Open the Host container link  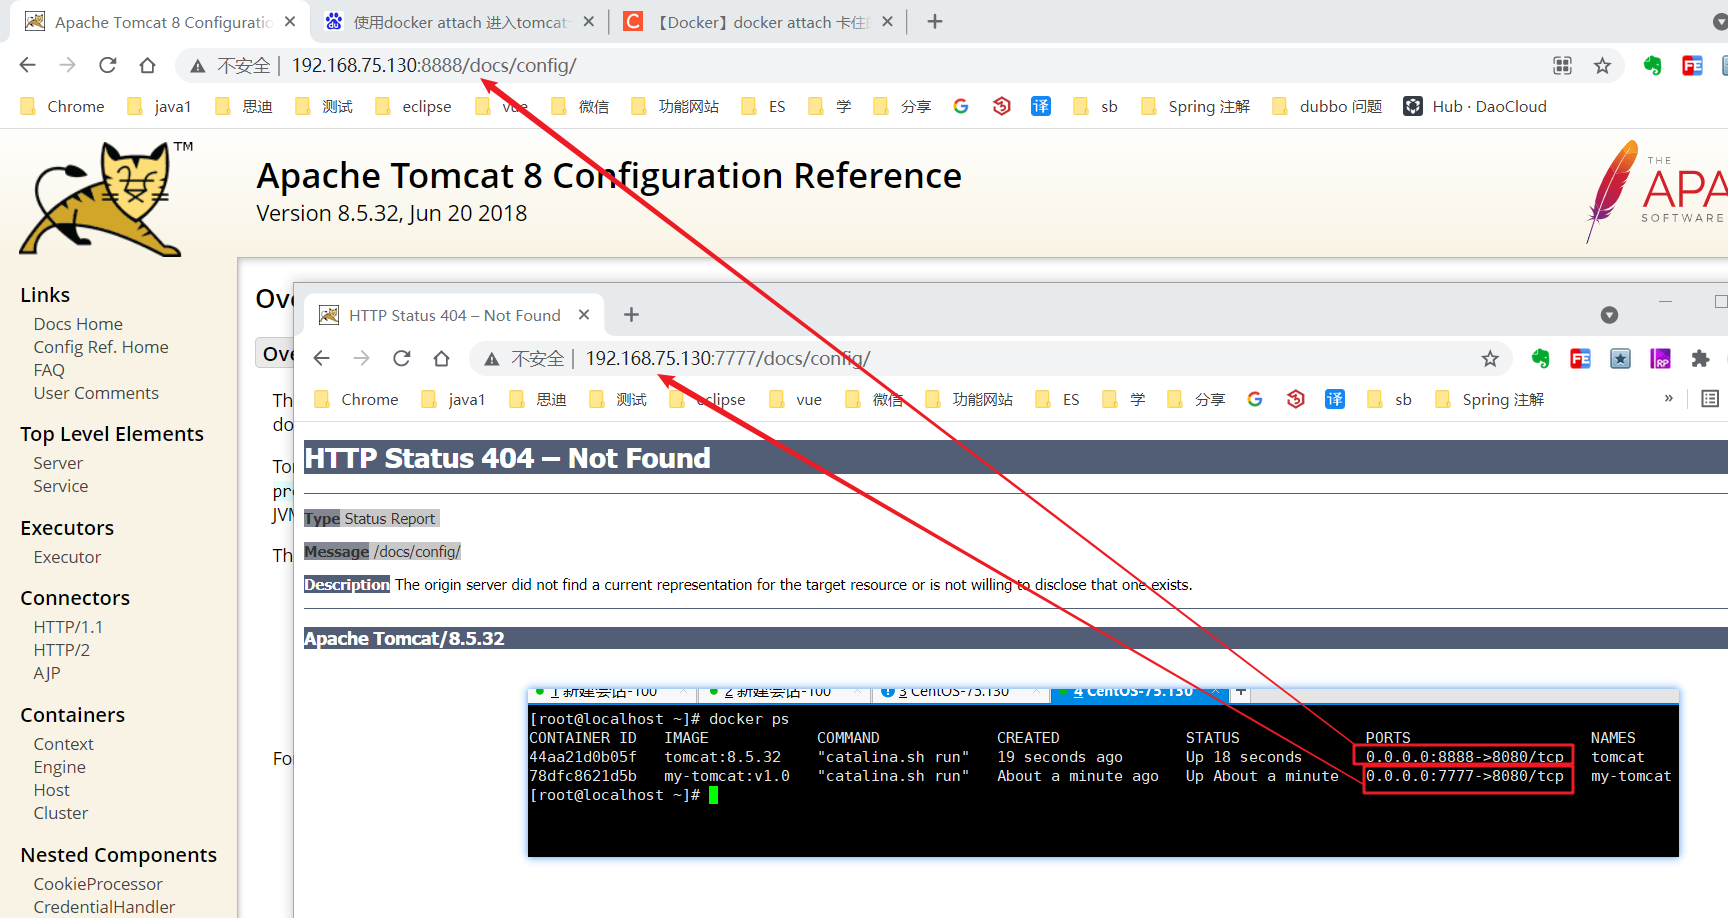point(52,790)
